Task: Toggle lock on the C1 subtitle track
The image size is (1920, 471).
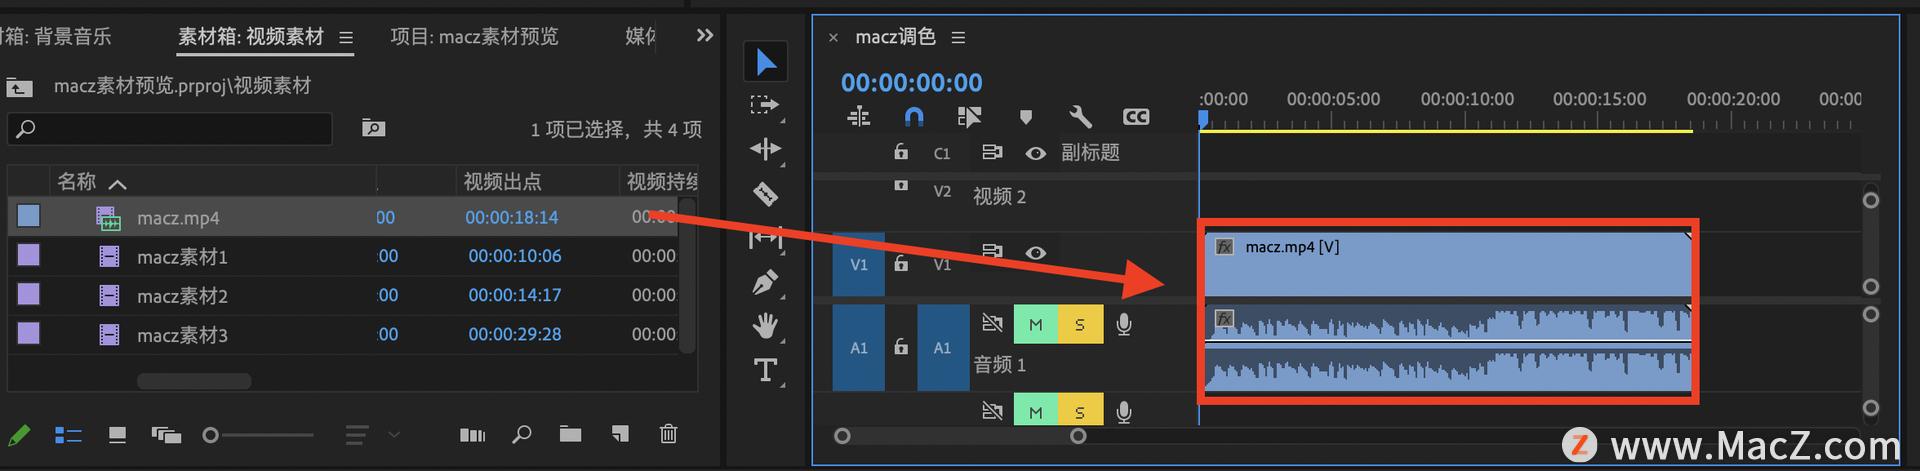Action: click(x=901, y=152)
